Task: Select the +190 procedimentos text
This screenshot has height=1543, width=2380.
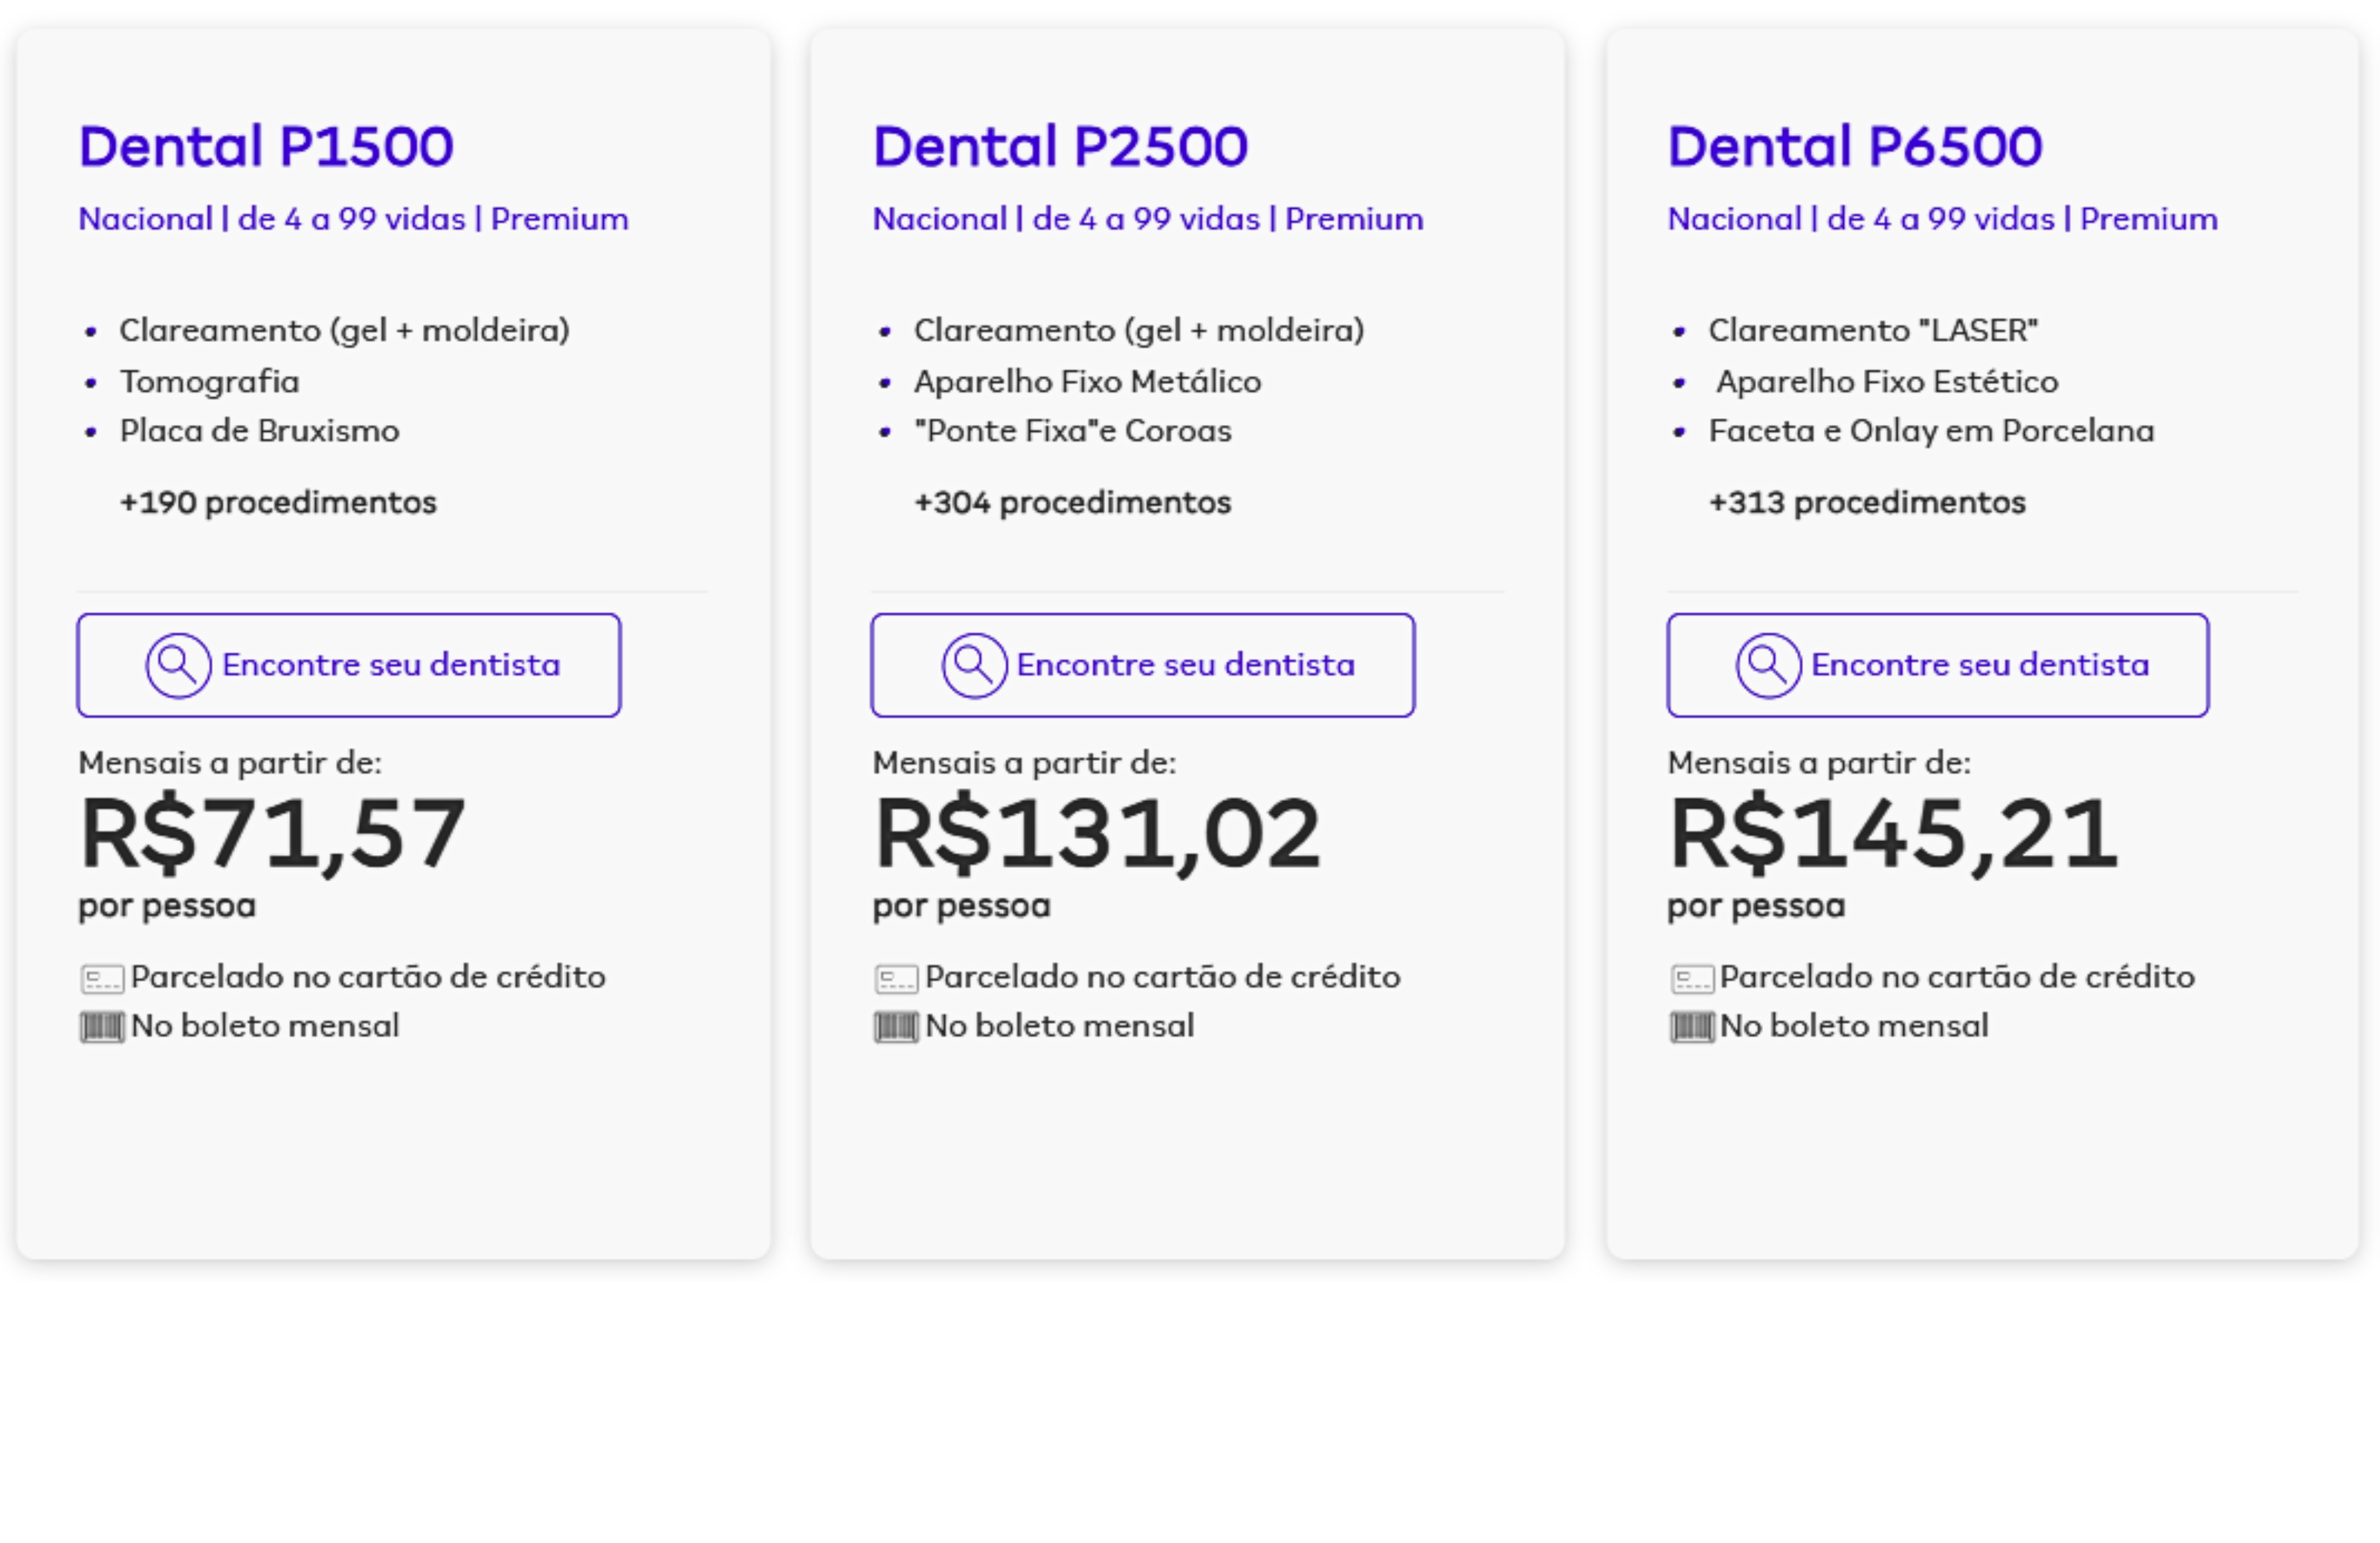Action: pos(278,502)
